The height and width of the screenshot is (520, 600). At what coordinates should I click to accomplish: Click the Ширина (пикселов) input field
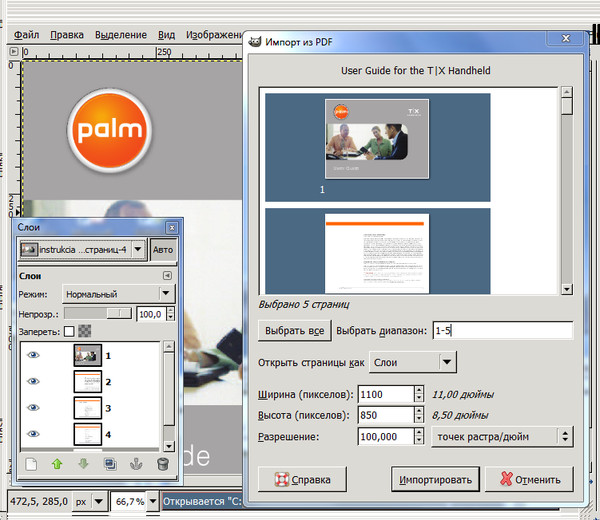386,394
